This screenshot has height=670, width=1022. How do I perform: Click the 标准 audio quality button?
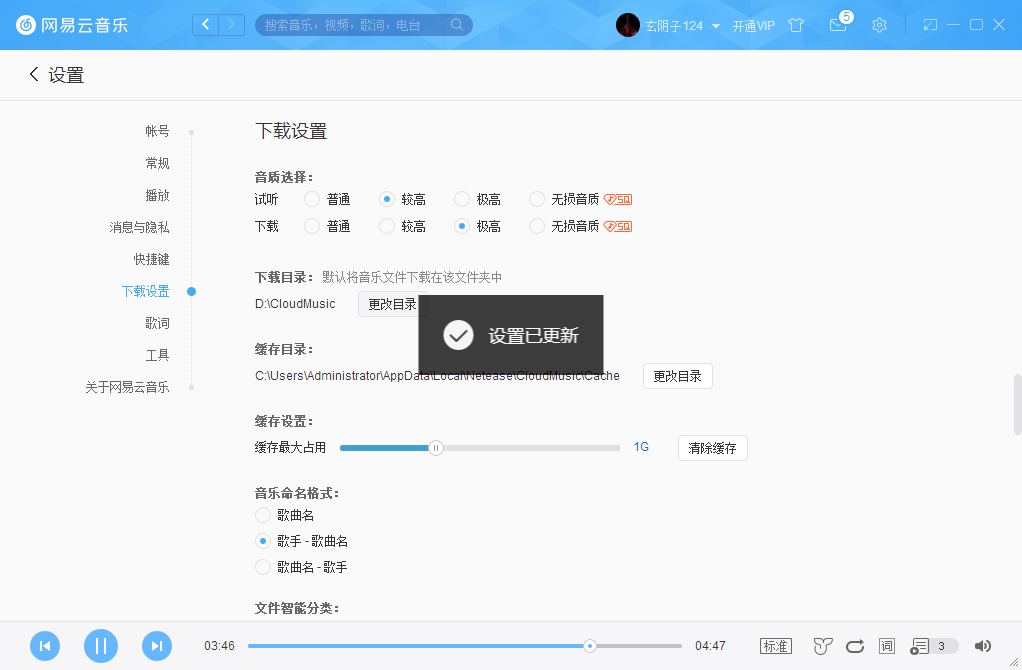pyautogui.click(x=776, y=646)
